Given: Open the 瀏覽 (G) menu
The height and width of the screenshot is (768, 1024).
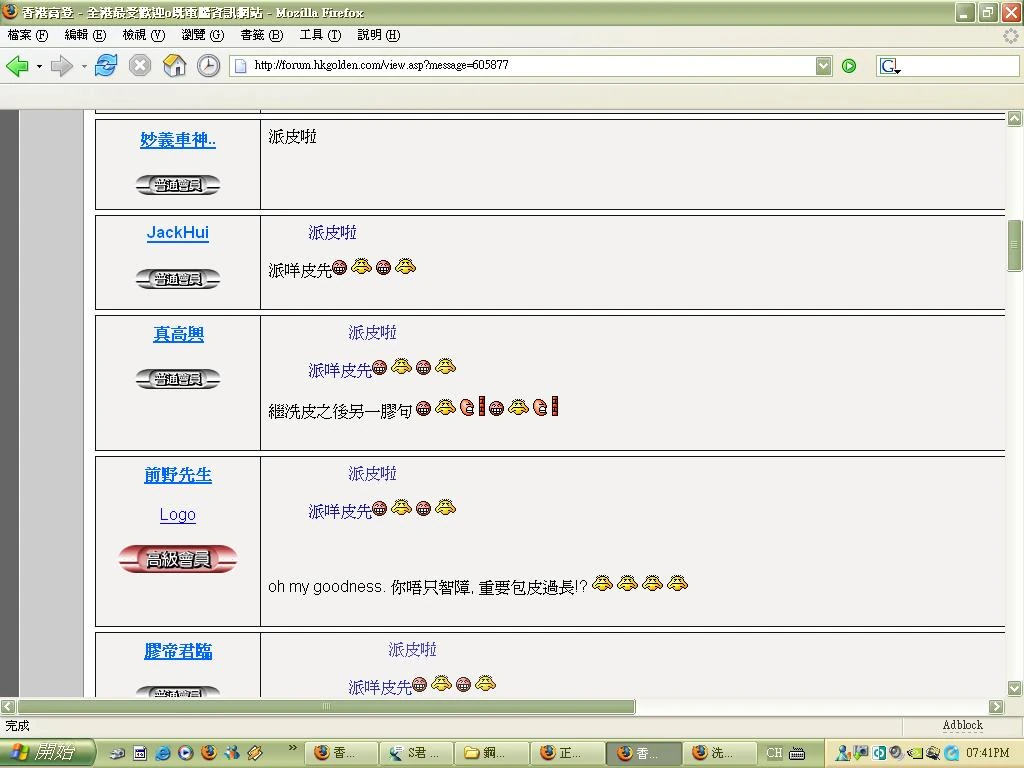Looking at the screenshot, I should pos(202,35).
